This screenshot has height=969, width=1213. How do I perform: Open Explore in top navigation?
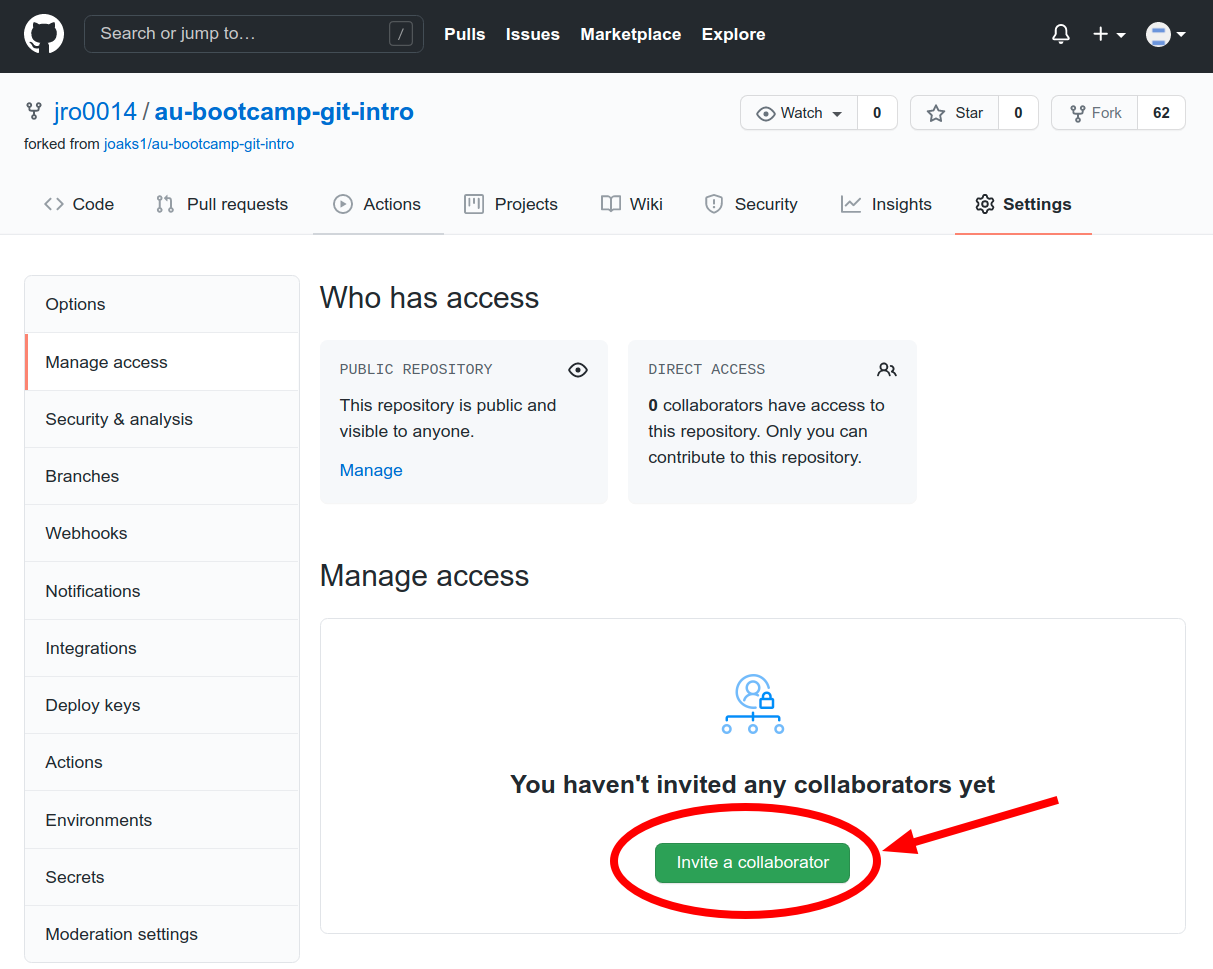click(x=734, y=34)
